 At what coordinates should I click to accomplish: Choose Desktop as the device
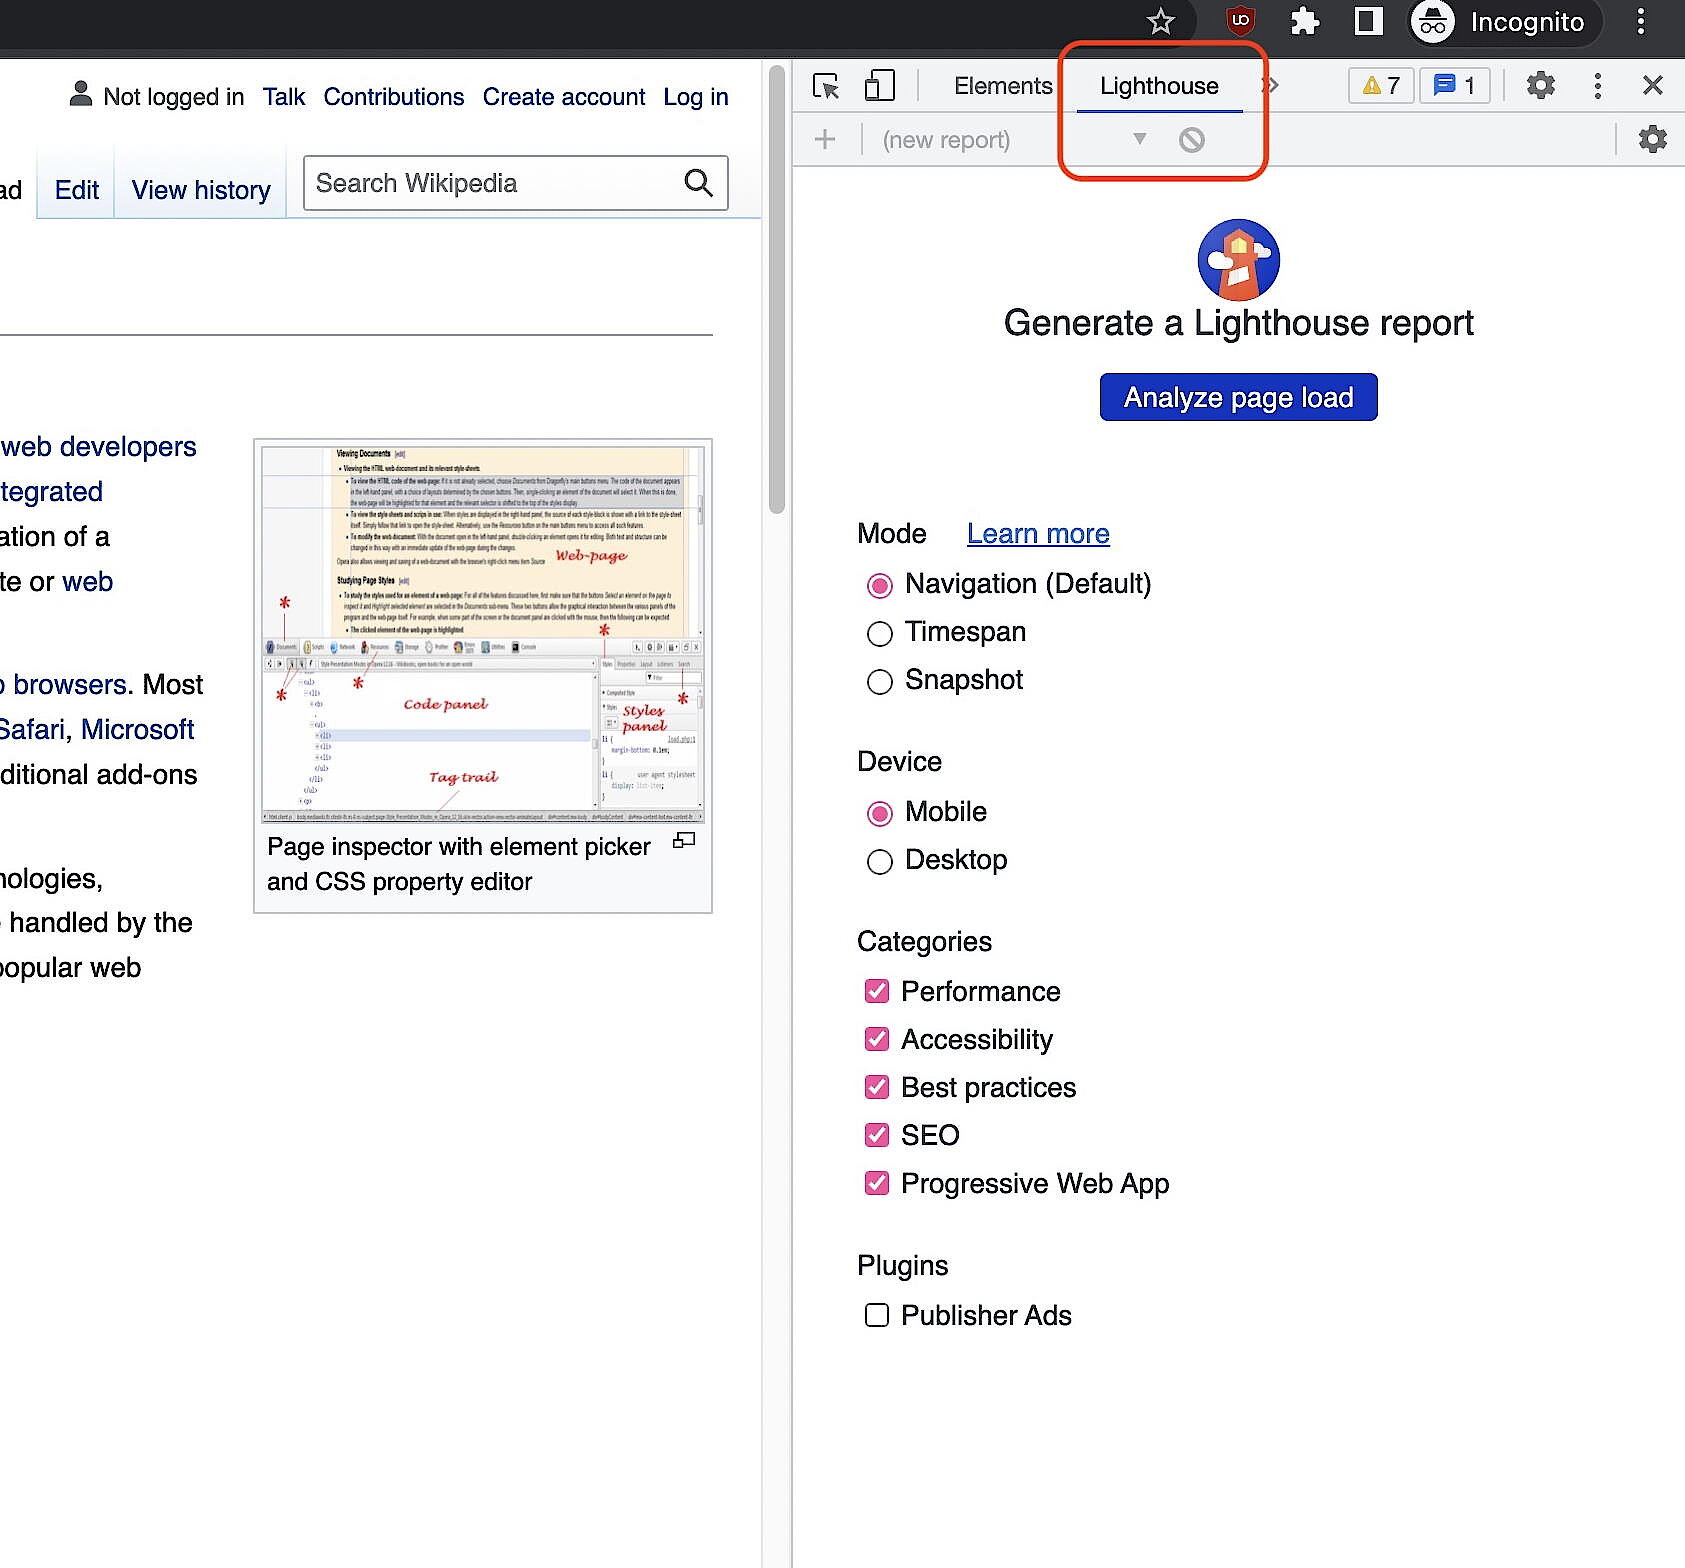point(879,861)
